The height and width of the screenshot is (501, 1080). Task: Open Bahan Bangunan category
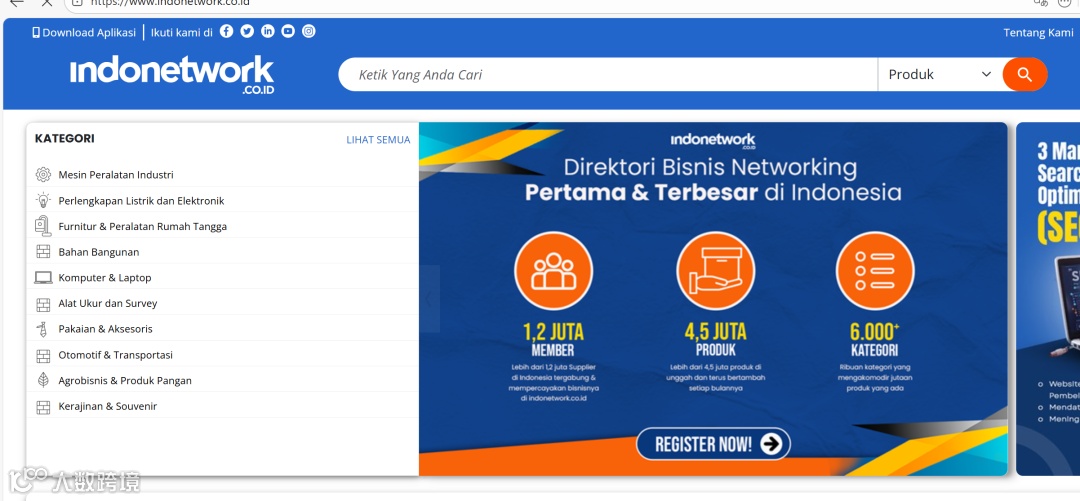tap(98, 252)
